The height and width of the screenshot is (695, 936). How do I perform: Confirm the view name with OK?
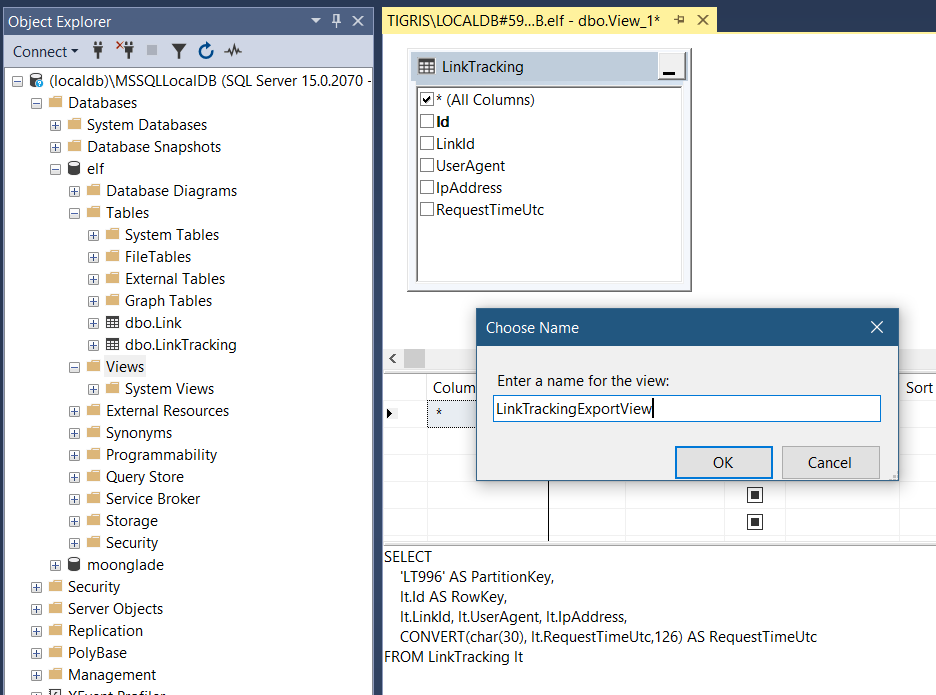pyautogui.click(x=723, y=462)
